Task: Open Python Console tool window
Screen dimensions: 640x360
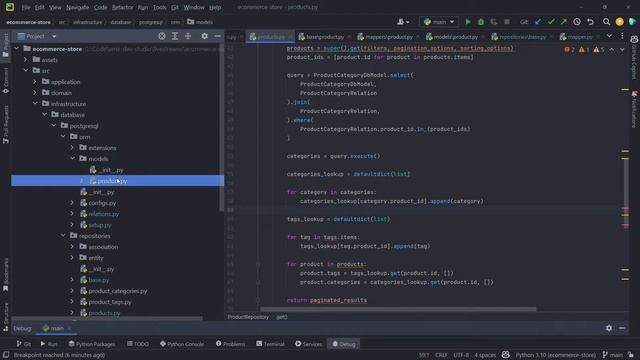Action: [182, 344]
